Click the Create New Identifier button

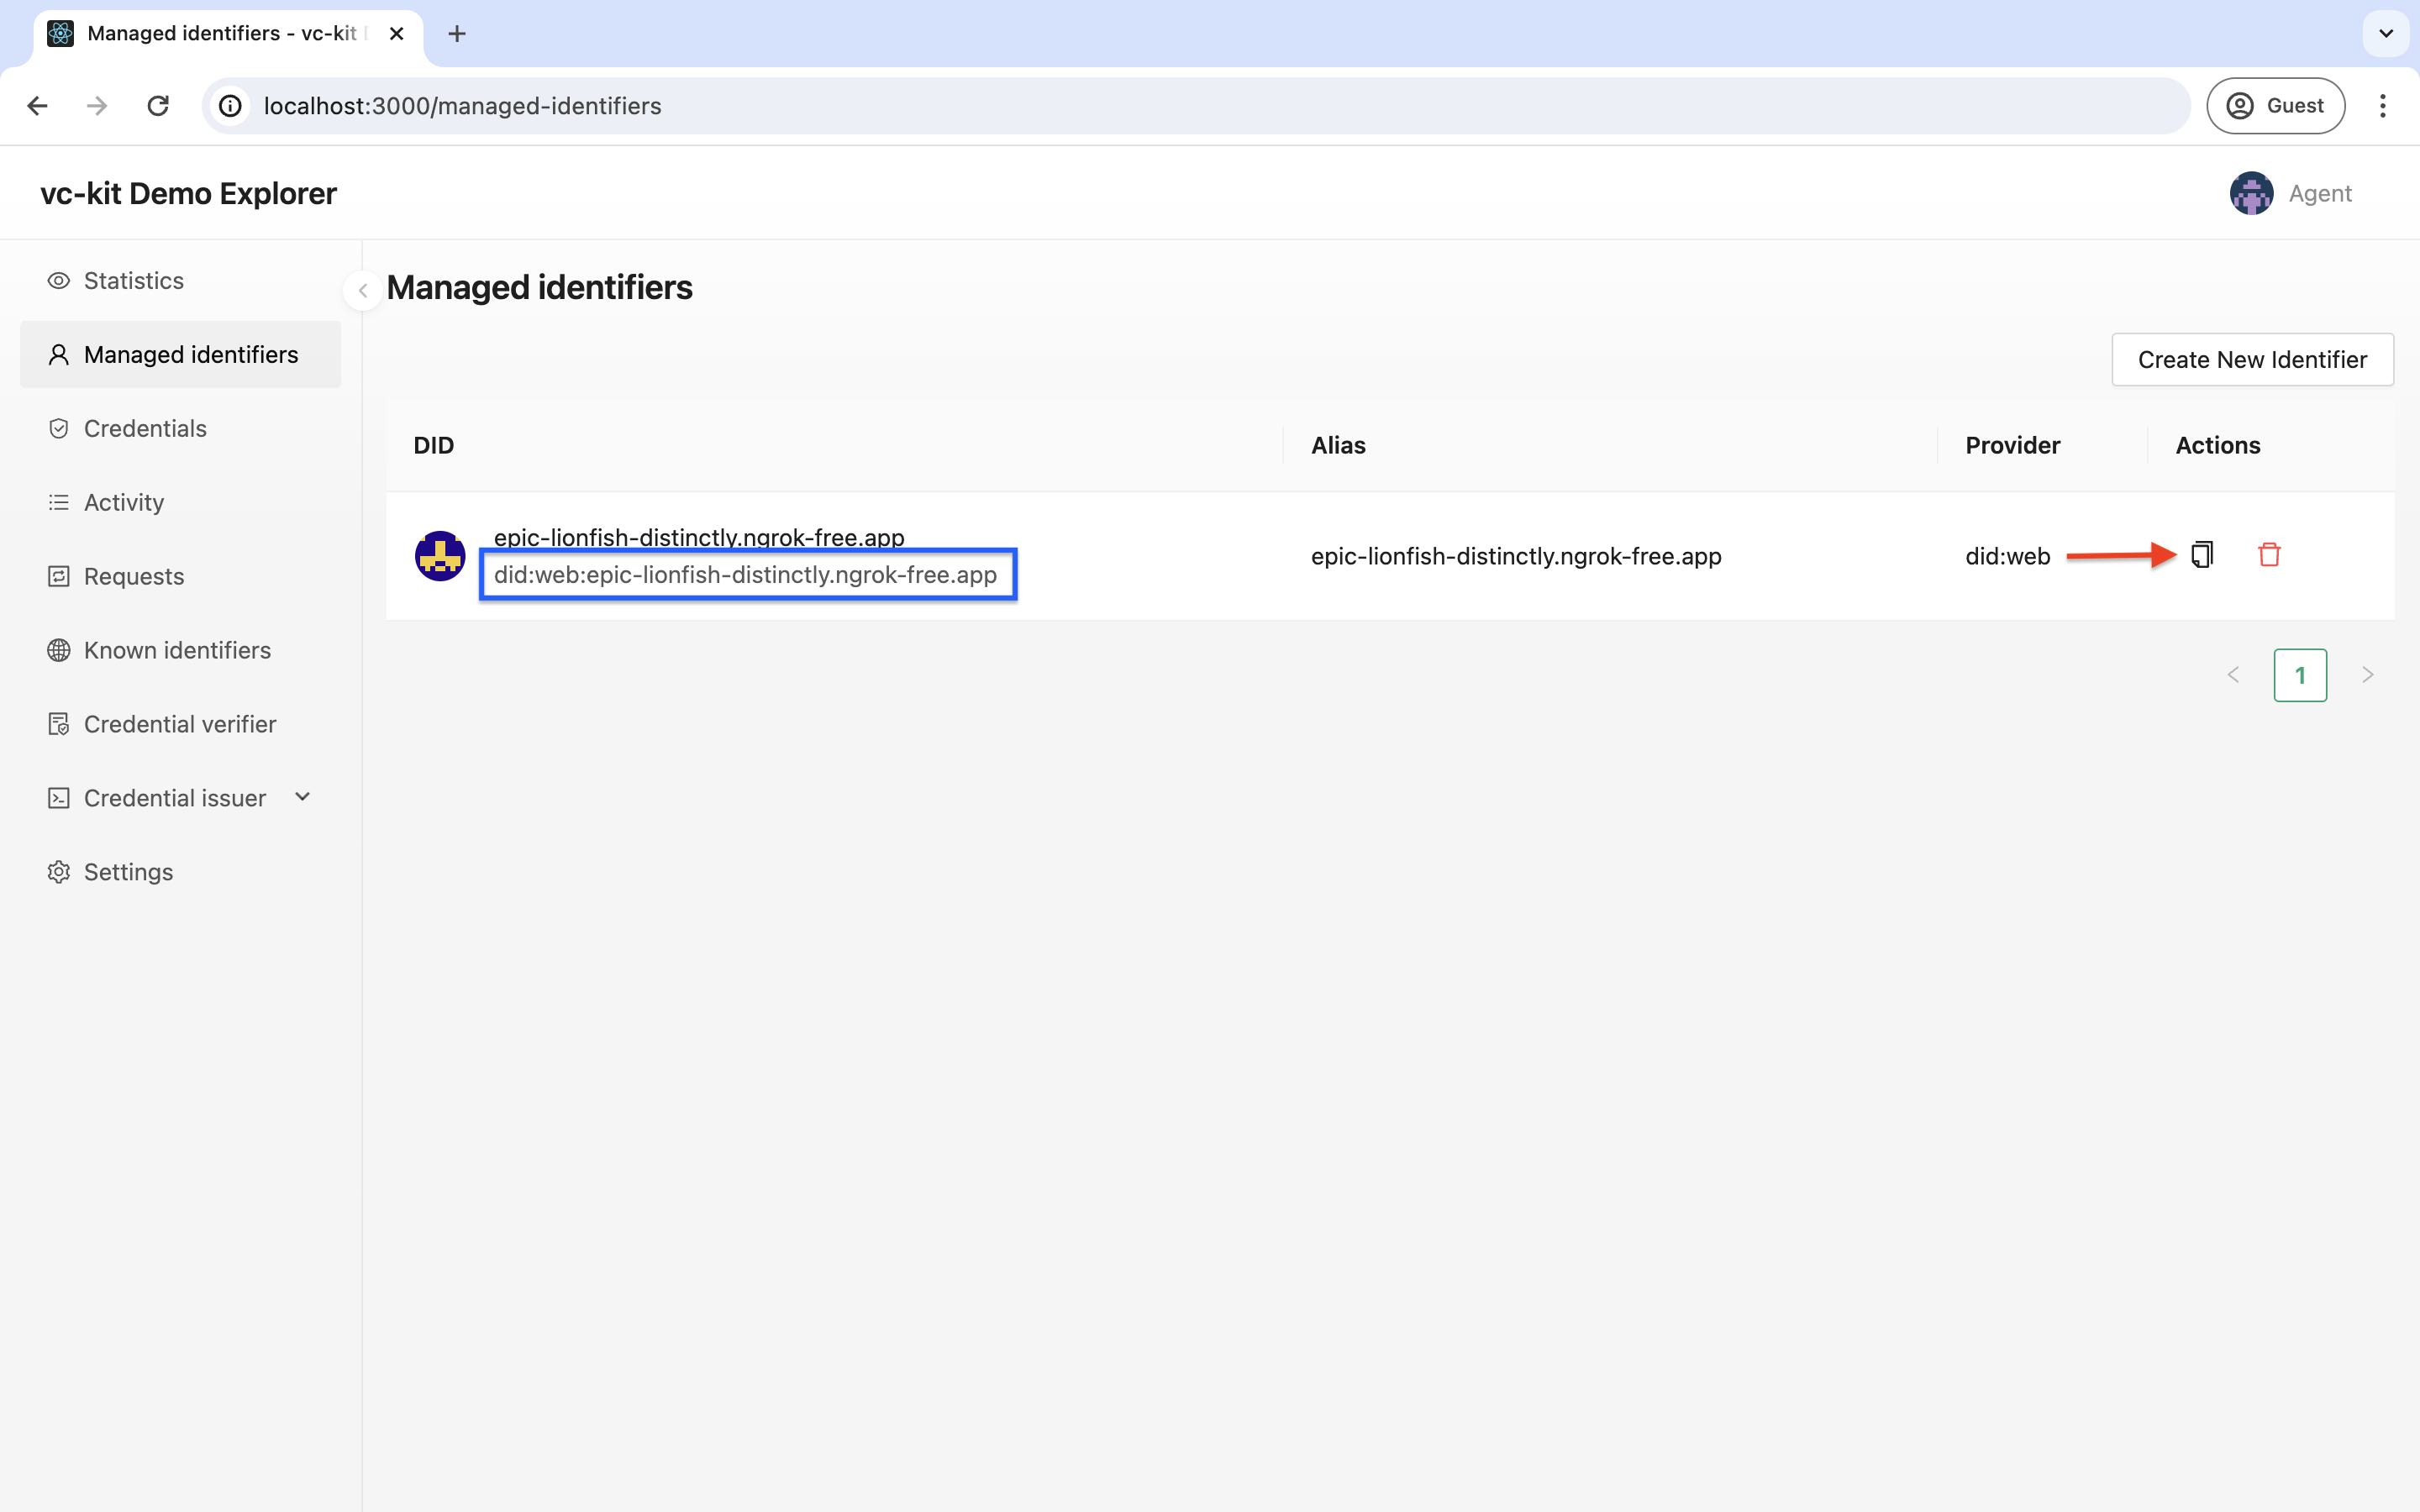[x=2253, y=359]
